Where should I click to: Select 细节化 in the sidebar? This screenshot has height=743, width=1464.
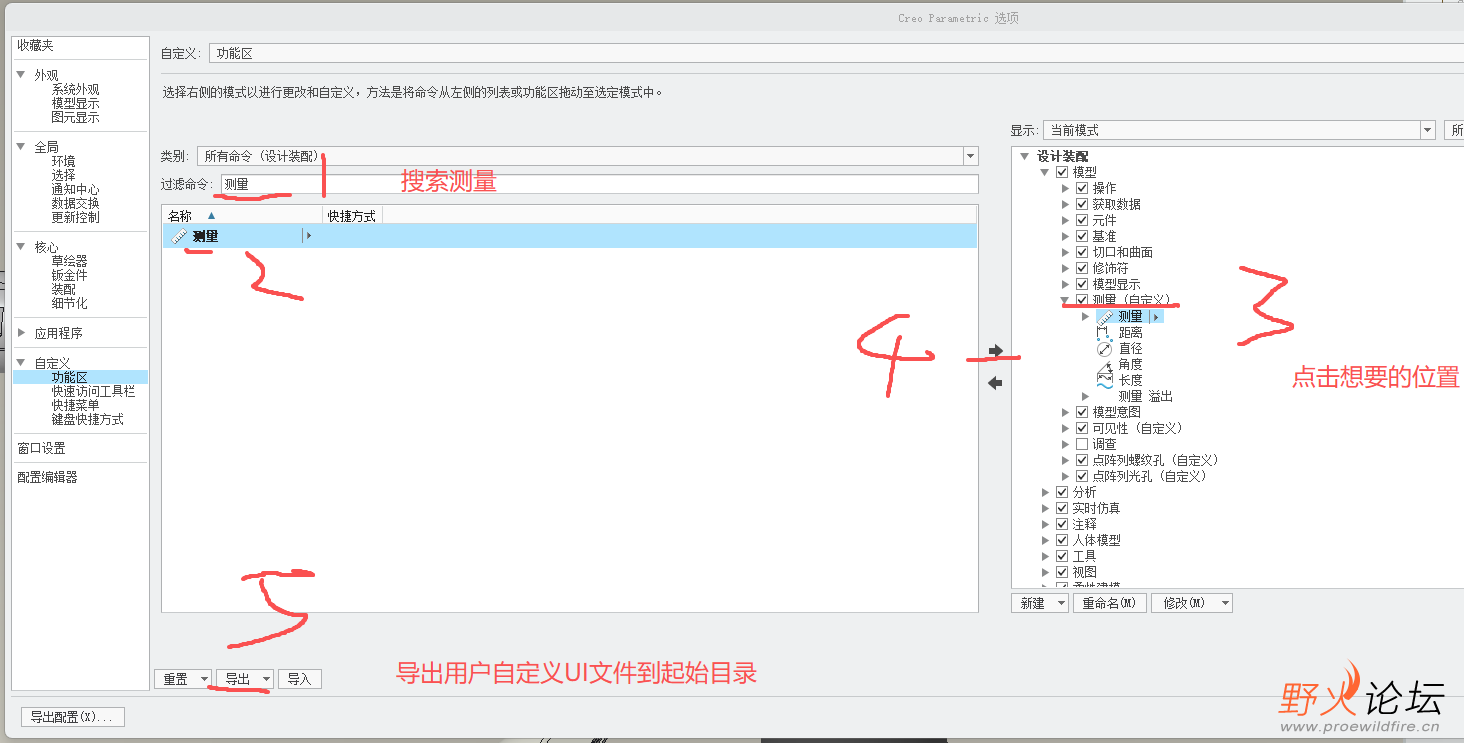coord(69,303)
